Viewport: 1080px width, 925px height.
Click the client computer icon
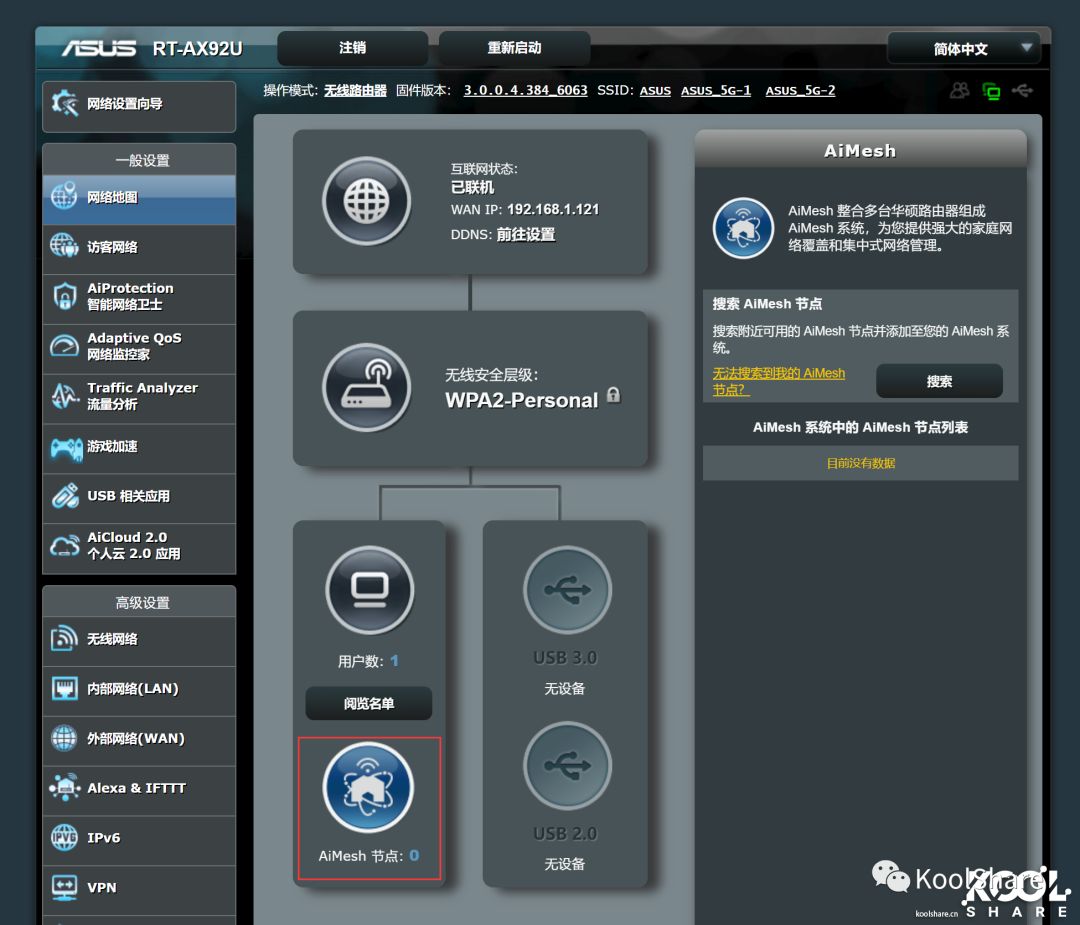click(370, 590)
